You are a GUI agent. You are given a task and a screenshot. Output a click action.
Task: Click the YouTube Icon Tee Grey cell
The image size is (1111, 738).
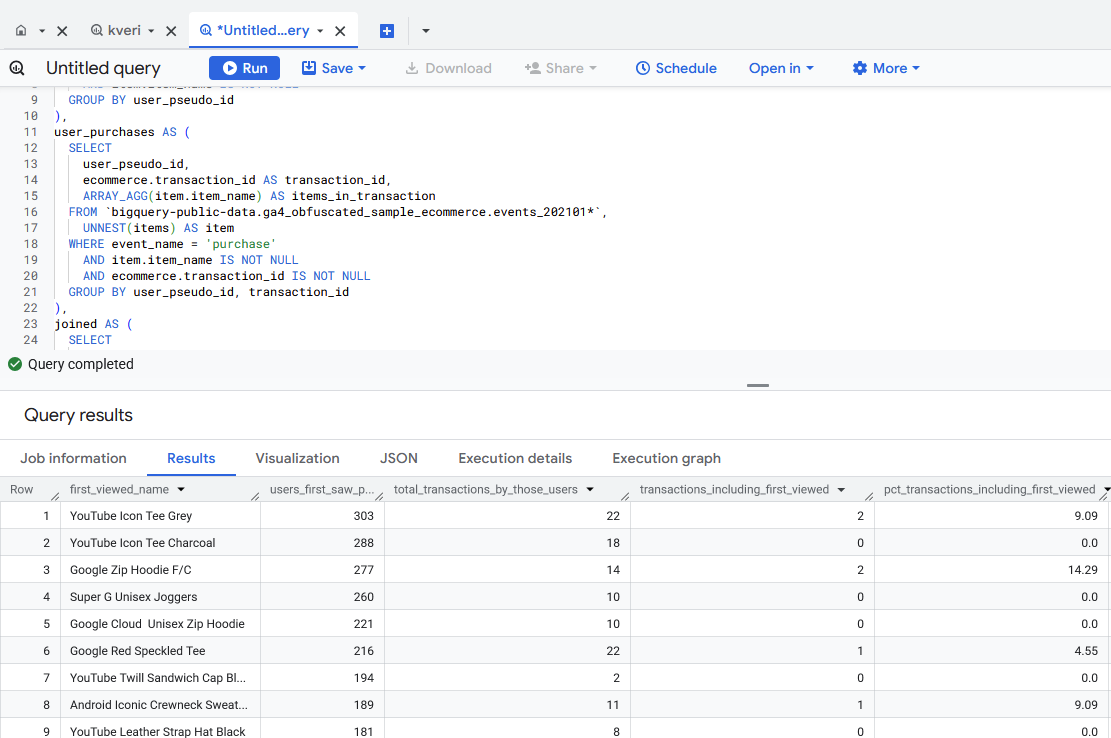[x=131, y=516]
